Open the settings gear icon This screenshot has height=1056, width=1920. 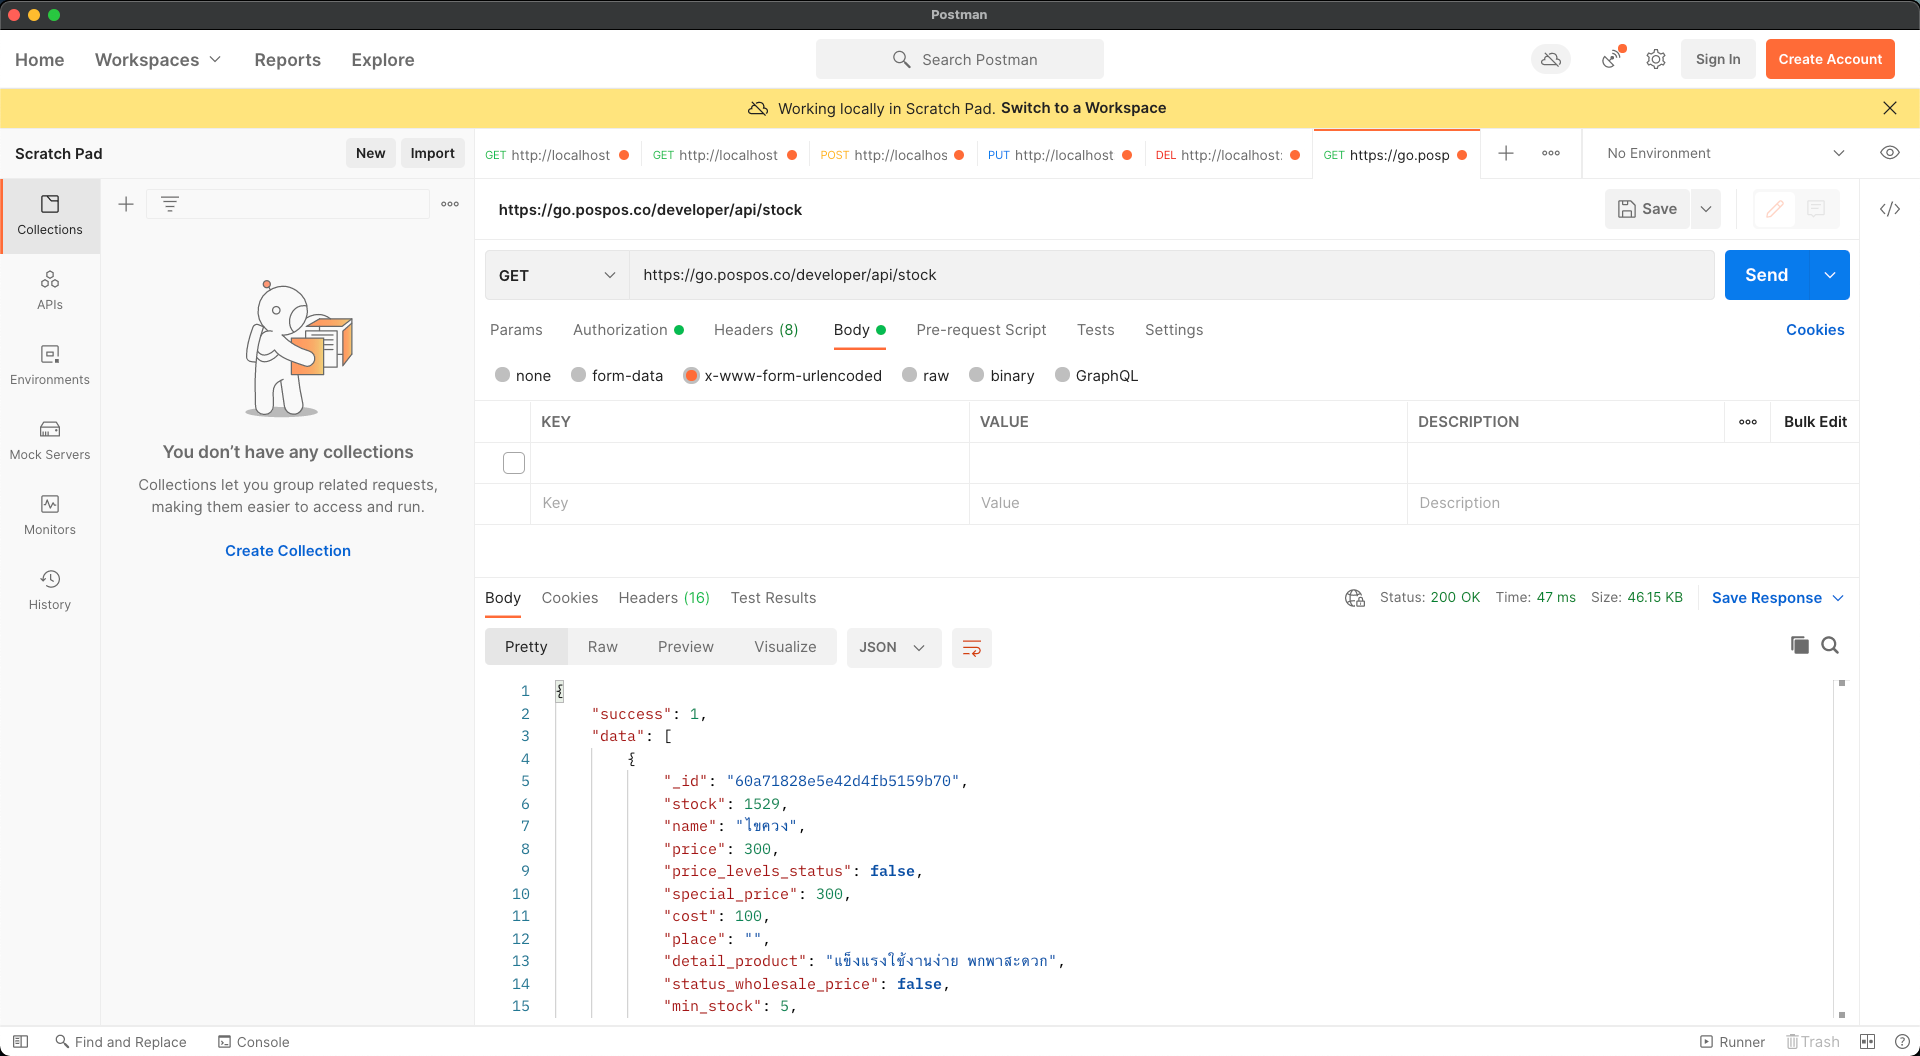tap(1656, 59)
